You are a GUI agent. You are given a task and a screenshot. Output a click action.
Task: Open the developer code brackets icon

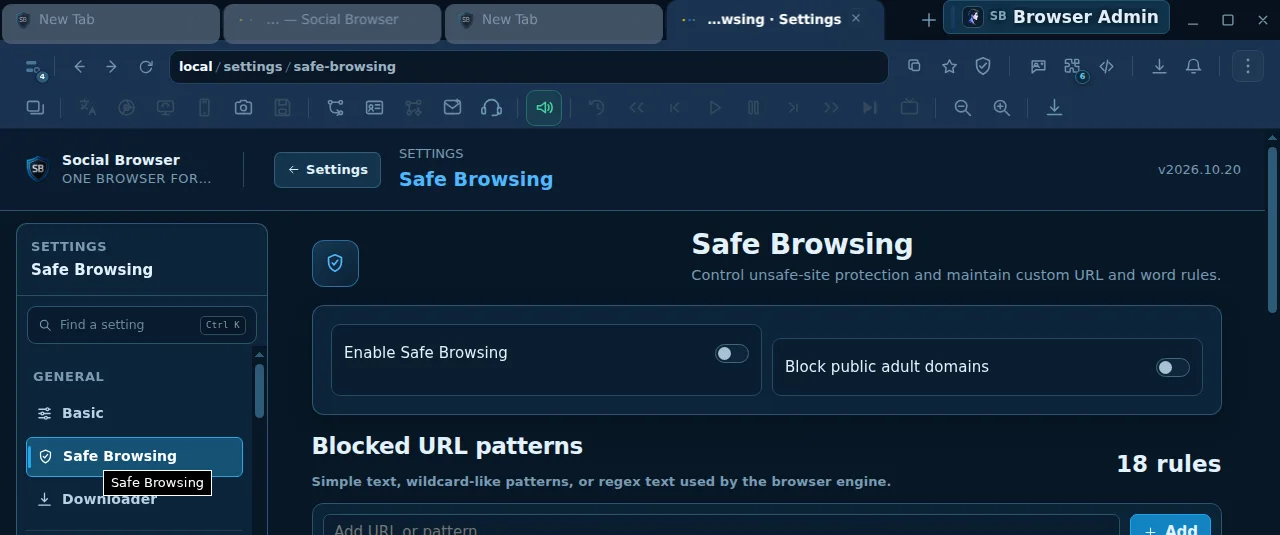tap(1107, 66)
